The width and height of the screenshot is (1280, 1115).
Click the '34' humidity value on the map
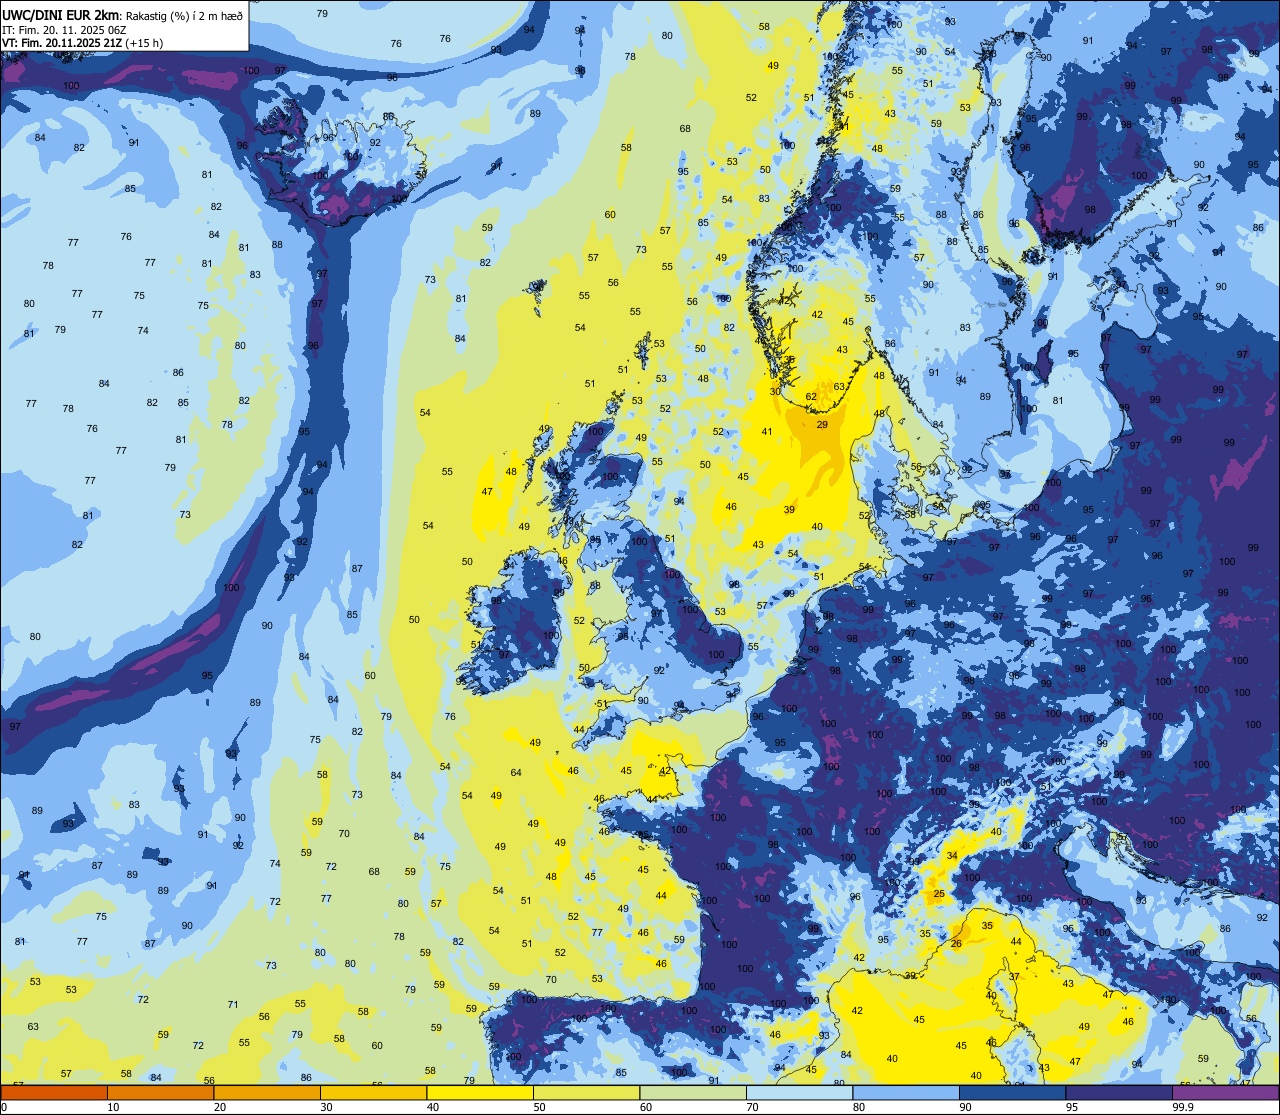952,856
